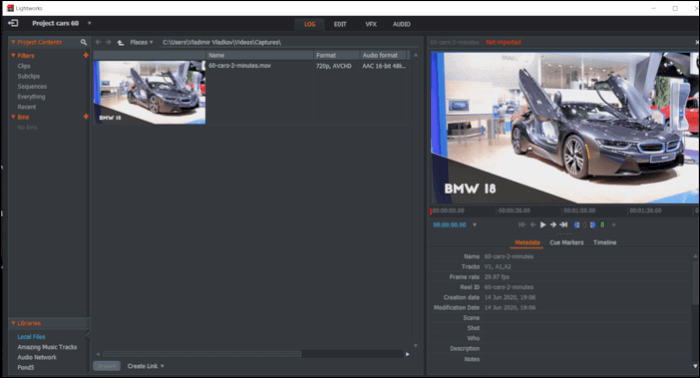Screen dimensions: 700x378
Task: Click the exit project icon beside Project cars 60
Action: [x=13, y=23]
